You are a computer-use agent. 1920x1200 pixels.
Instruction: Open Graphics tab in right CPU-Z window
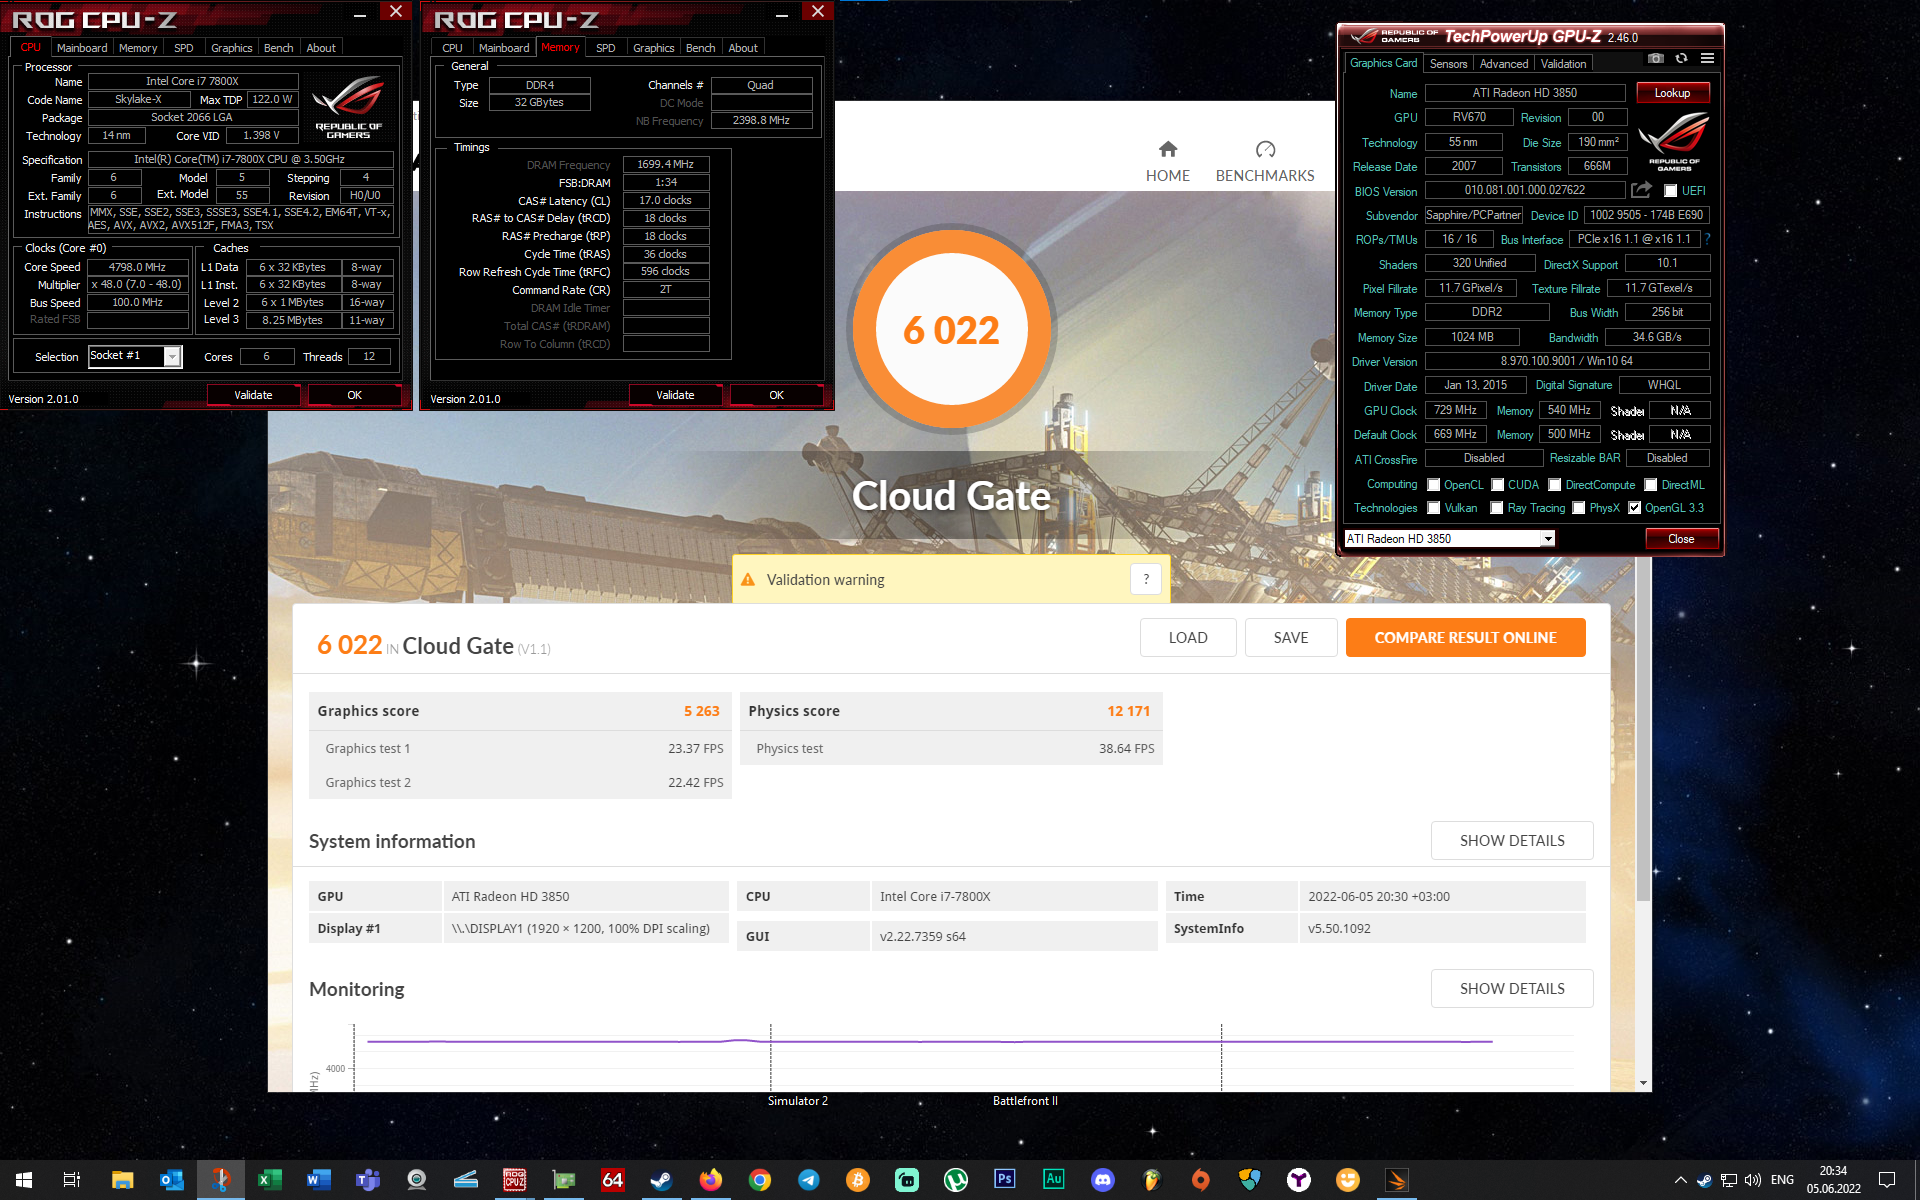(654, 48)
